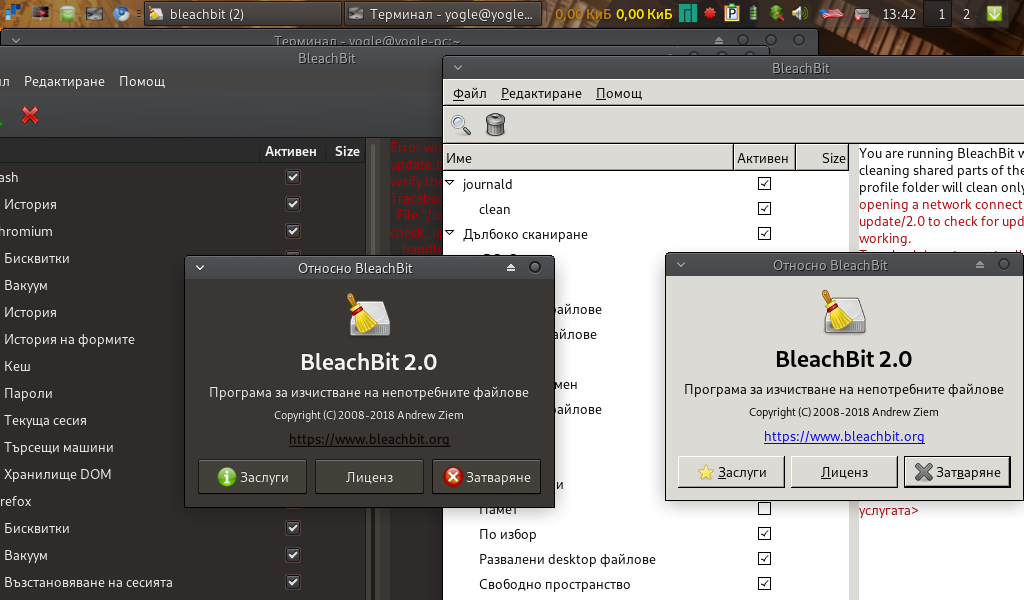Click 'Затваряне' button in dark About dialog

pyautogui.click(x=486, y=477)
